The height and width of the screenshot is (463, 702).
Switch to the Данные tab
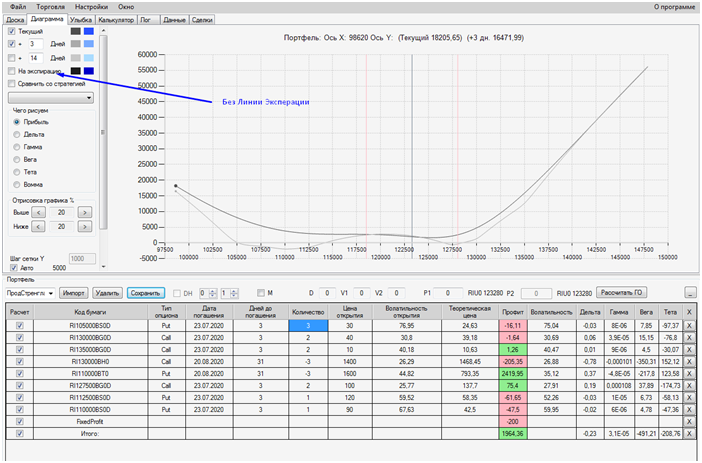point(174,20)
